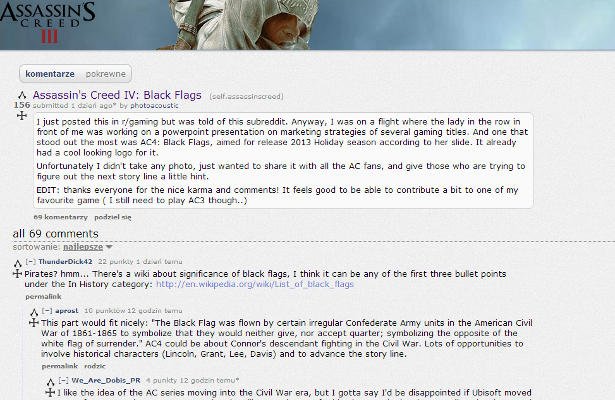This screenshot has width=615, height=400.
Task: Downvote We_Are_Dobis_PR's comment
Action: [50, 392]
